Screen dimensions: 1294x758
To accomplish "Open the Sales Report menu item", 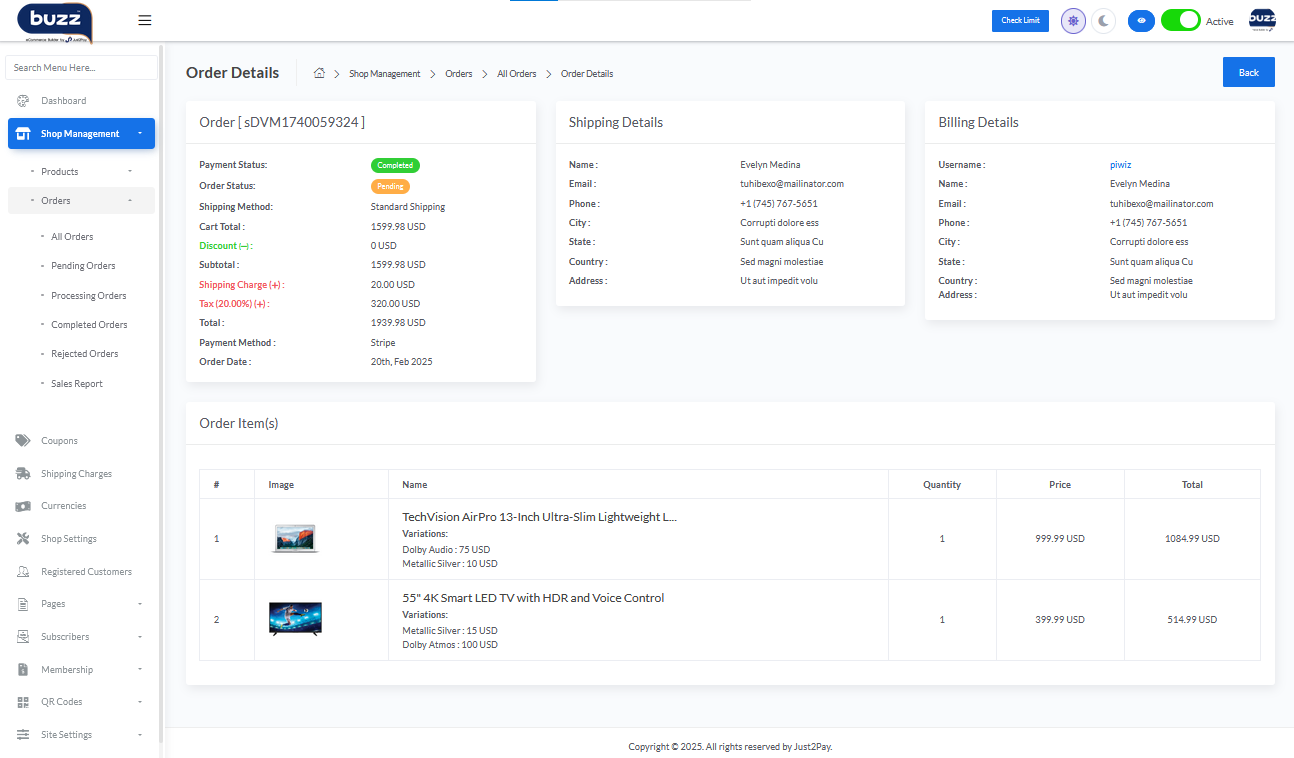I will point(77,384).
